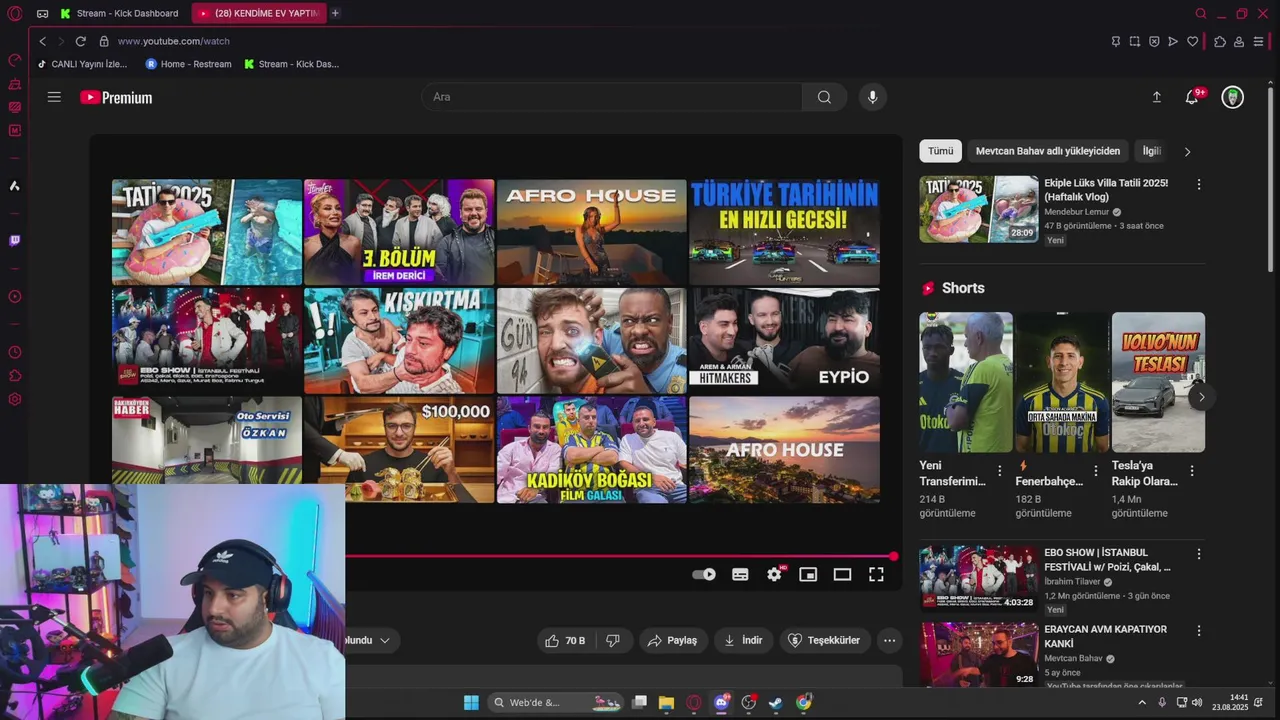Enter fullscreen mode on the player

876,574
